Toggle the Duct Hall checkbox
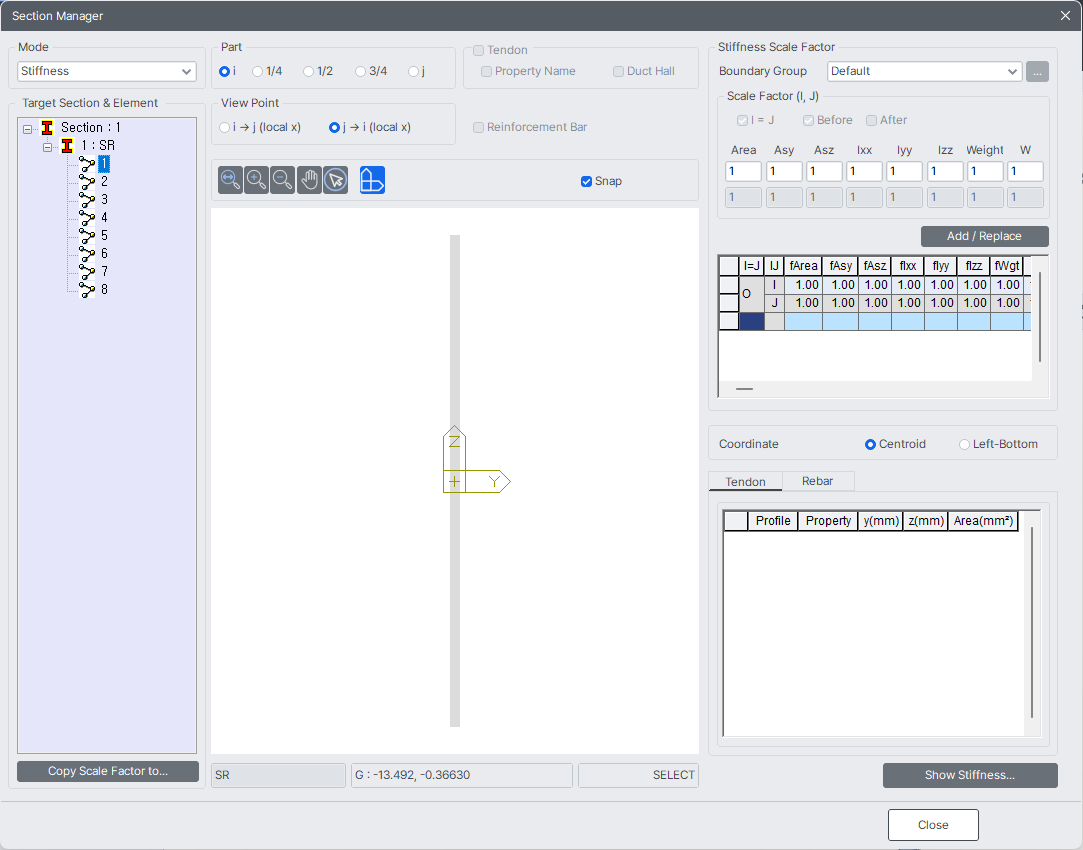The image size is (1083, 850). point(618,71)
